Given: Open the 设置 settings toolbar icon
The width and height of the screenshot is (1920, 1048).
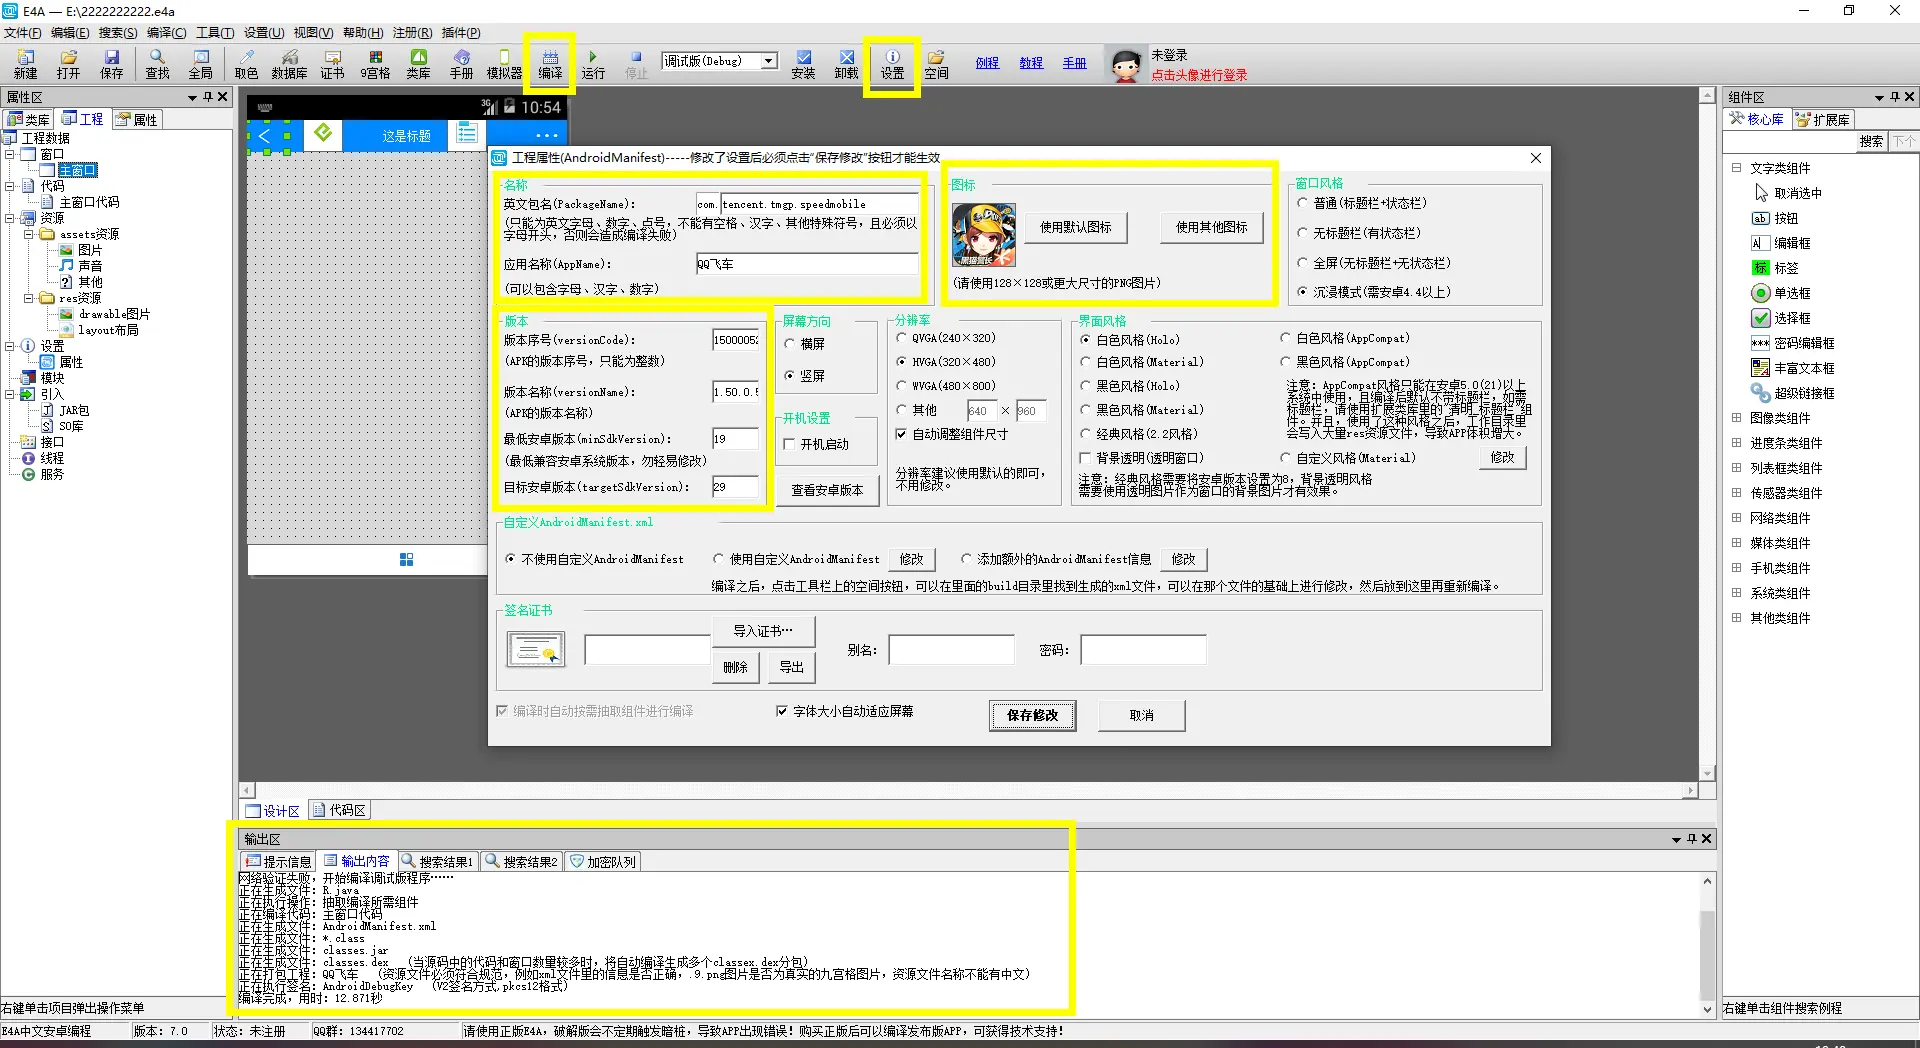Looking at the screenshot, I should point(892,64).
